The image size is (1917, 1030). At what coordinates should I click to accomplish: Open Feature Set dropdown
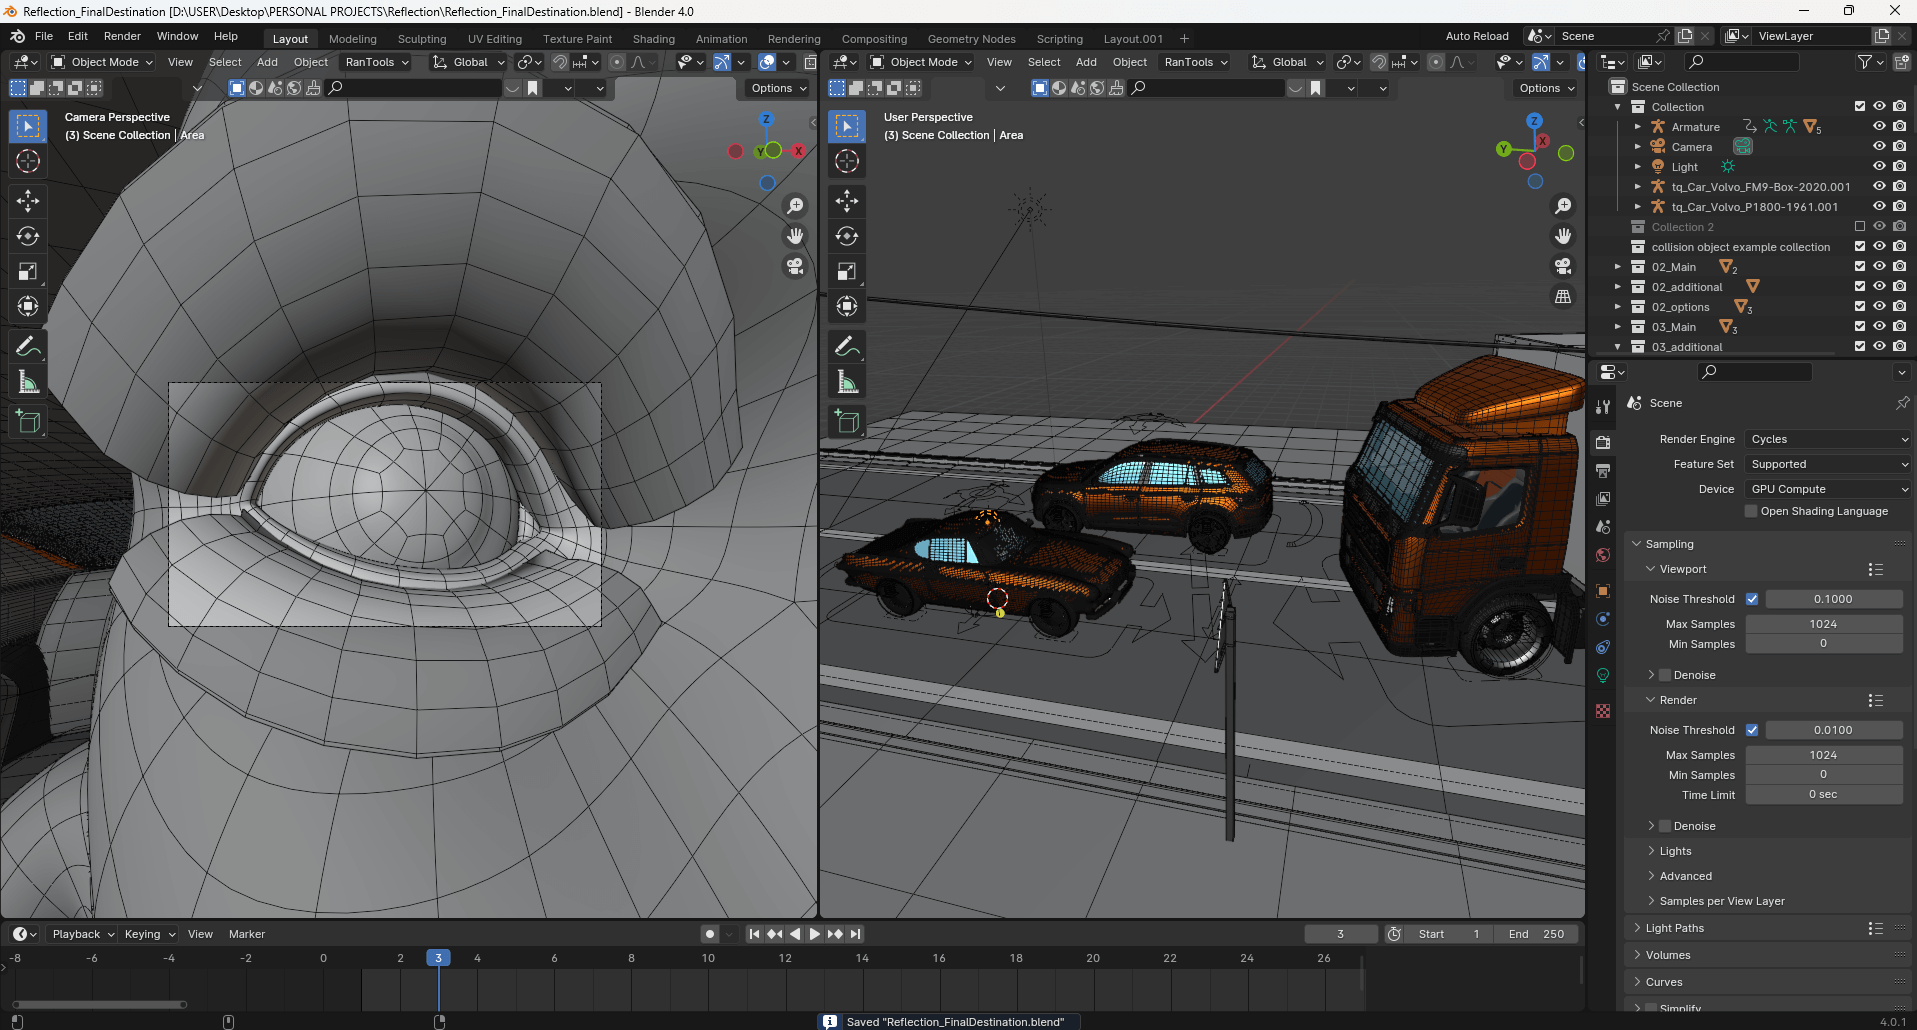[x=1828, y=464]
